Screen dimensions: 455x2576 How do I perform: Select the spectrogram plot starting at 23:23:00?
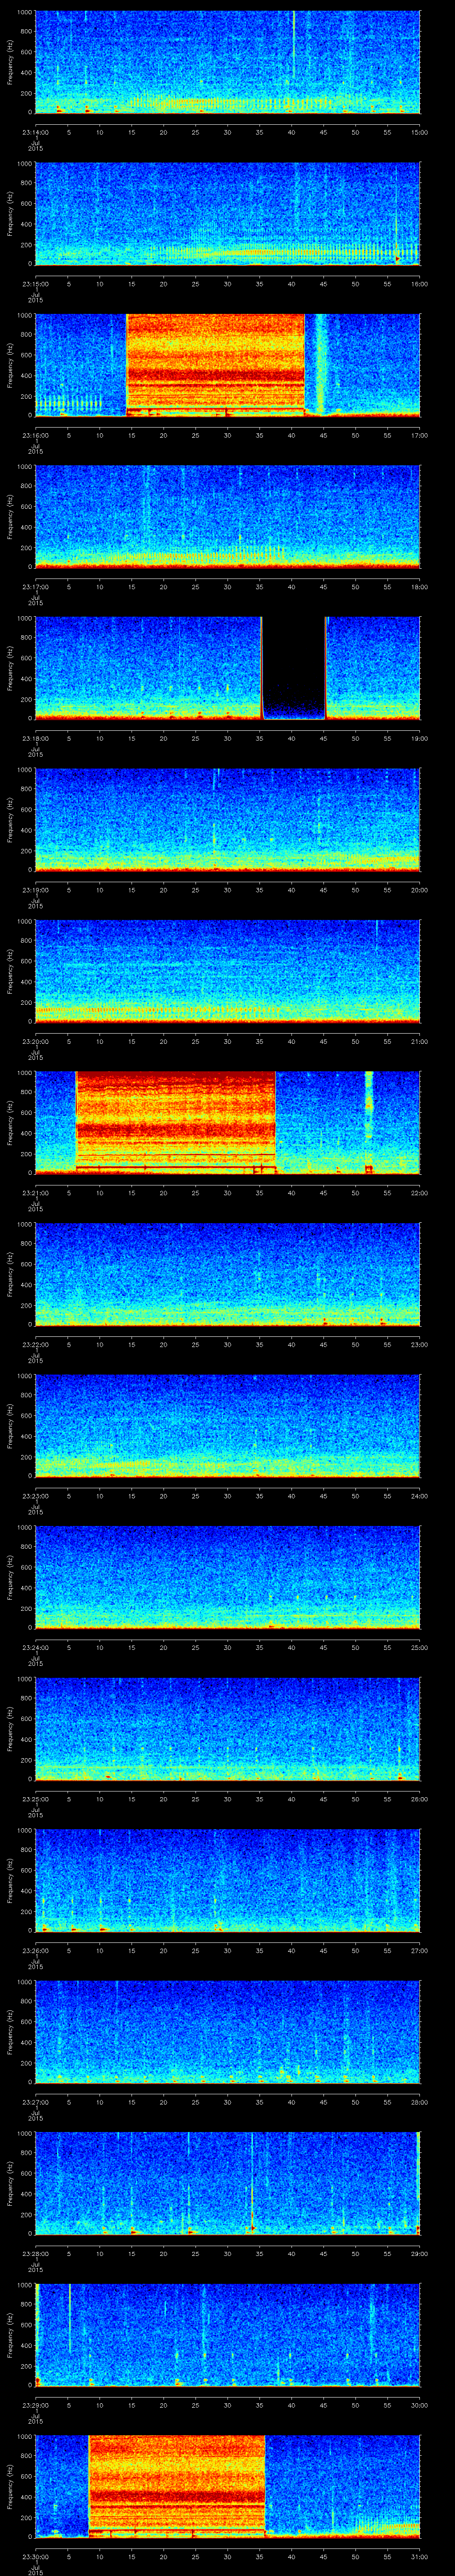[228, 1426]
